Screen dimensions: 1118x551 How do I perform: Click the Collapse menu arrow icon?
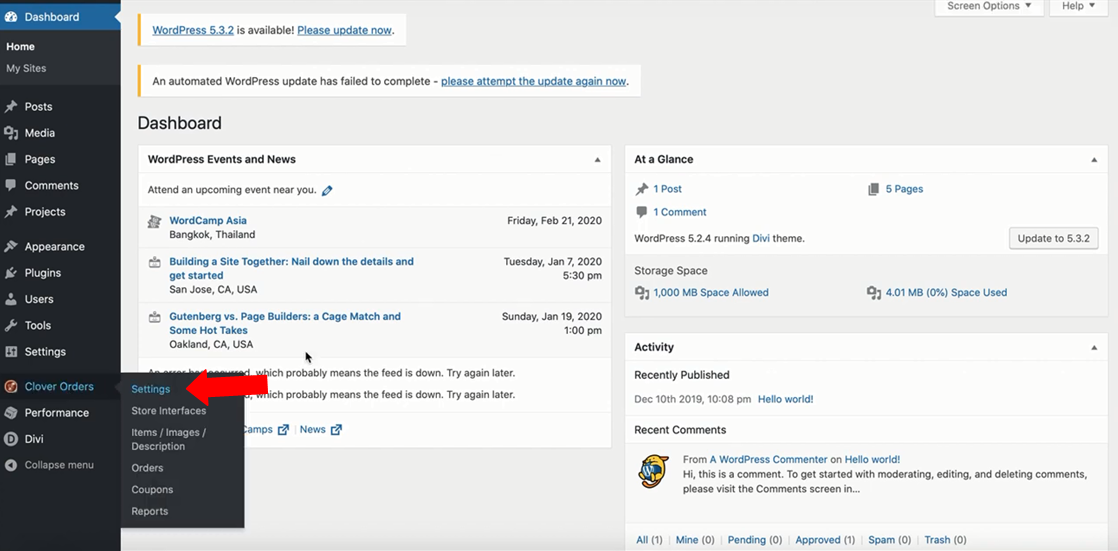coord(11,465)
